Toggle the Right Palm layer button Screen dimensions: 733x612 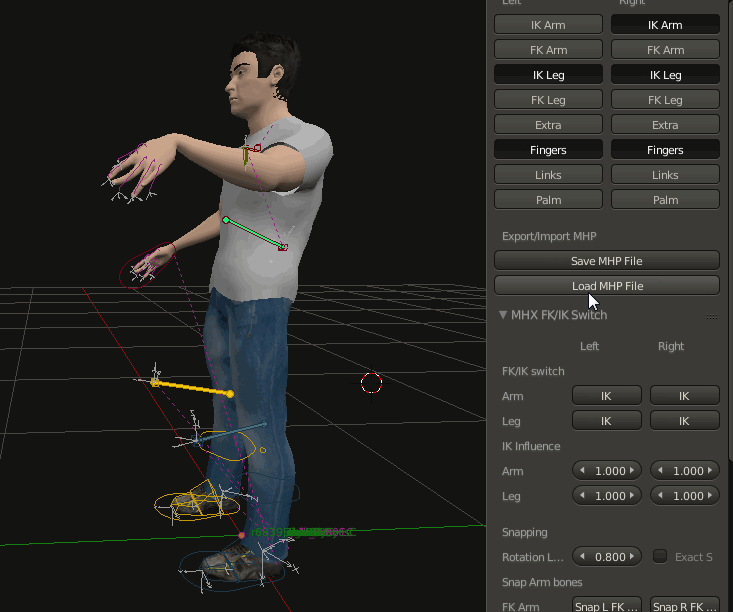[x=665, y=200]
